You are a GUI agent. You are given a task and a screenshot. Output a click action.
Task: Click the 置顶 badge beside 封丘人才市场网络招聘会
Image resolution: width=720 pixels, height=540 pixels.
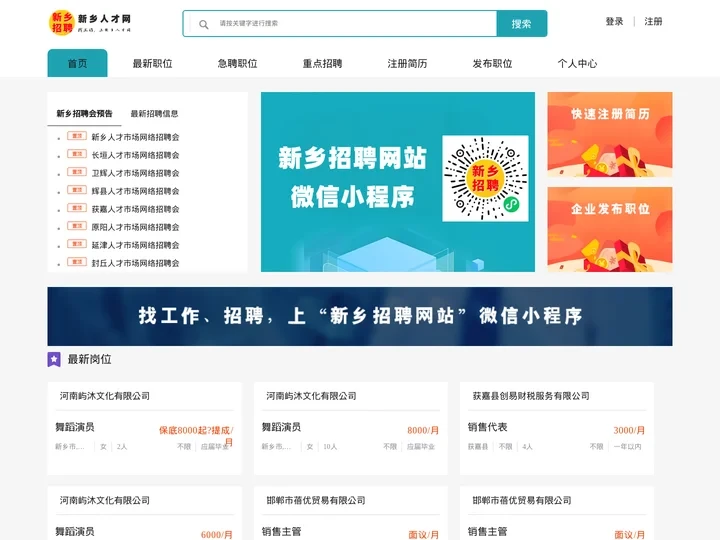point(77,262)
